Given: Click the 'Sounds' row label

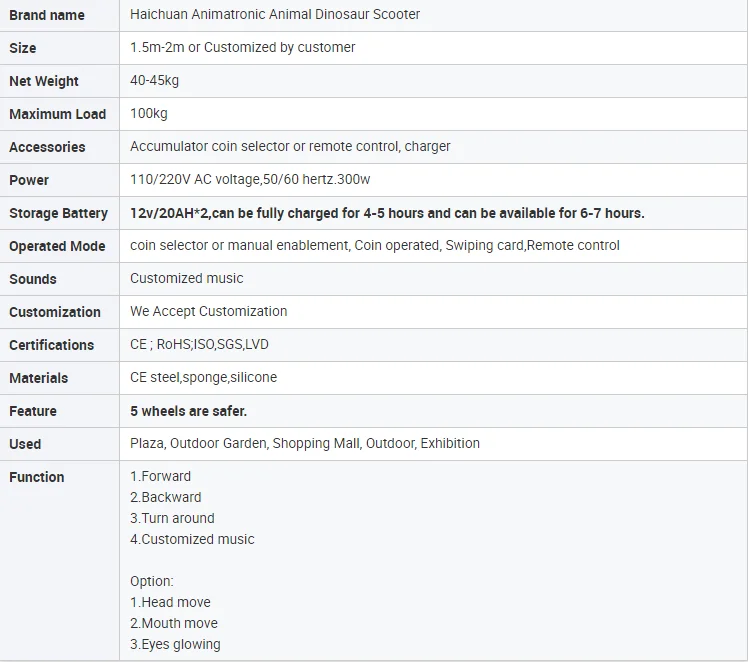Looking at the screenshot, I should 33,279.
